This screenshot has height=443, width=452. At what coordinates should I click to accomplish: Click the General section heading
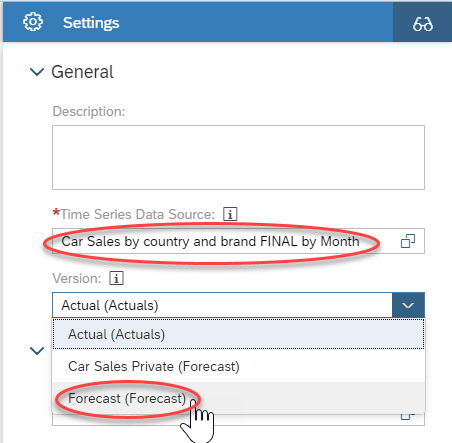click(x=82, y=72)
